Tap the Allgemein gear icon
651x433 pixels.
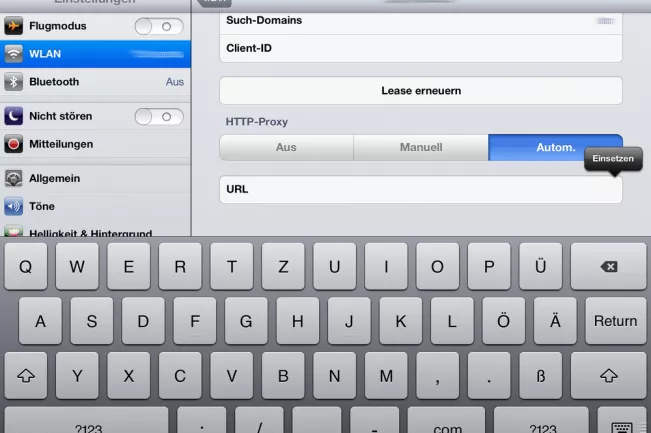14,179
